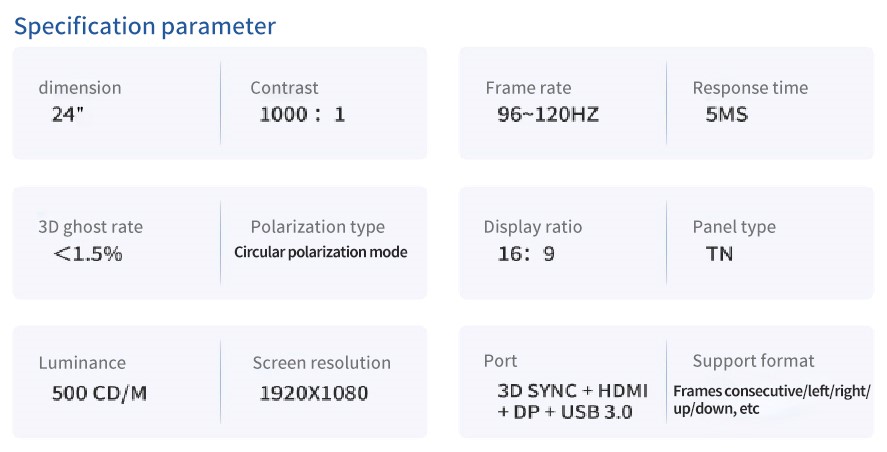
Task: Select the 500 CD/M luminance value
Action: pyautogui.click(x=99, y=393)
